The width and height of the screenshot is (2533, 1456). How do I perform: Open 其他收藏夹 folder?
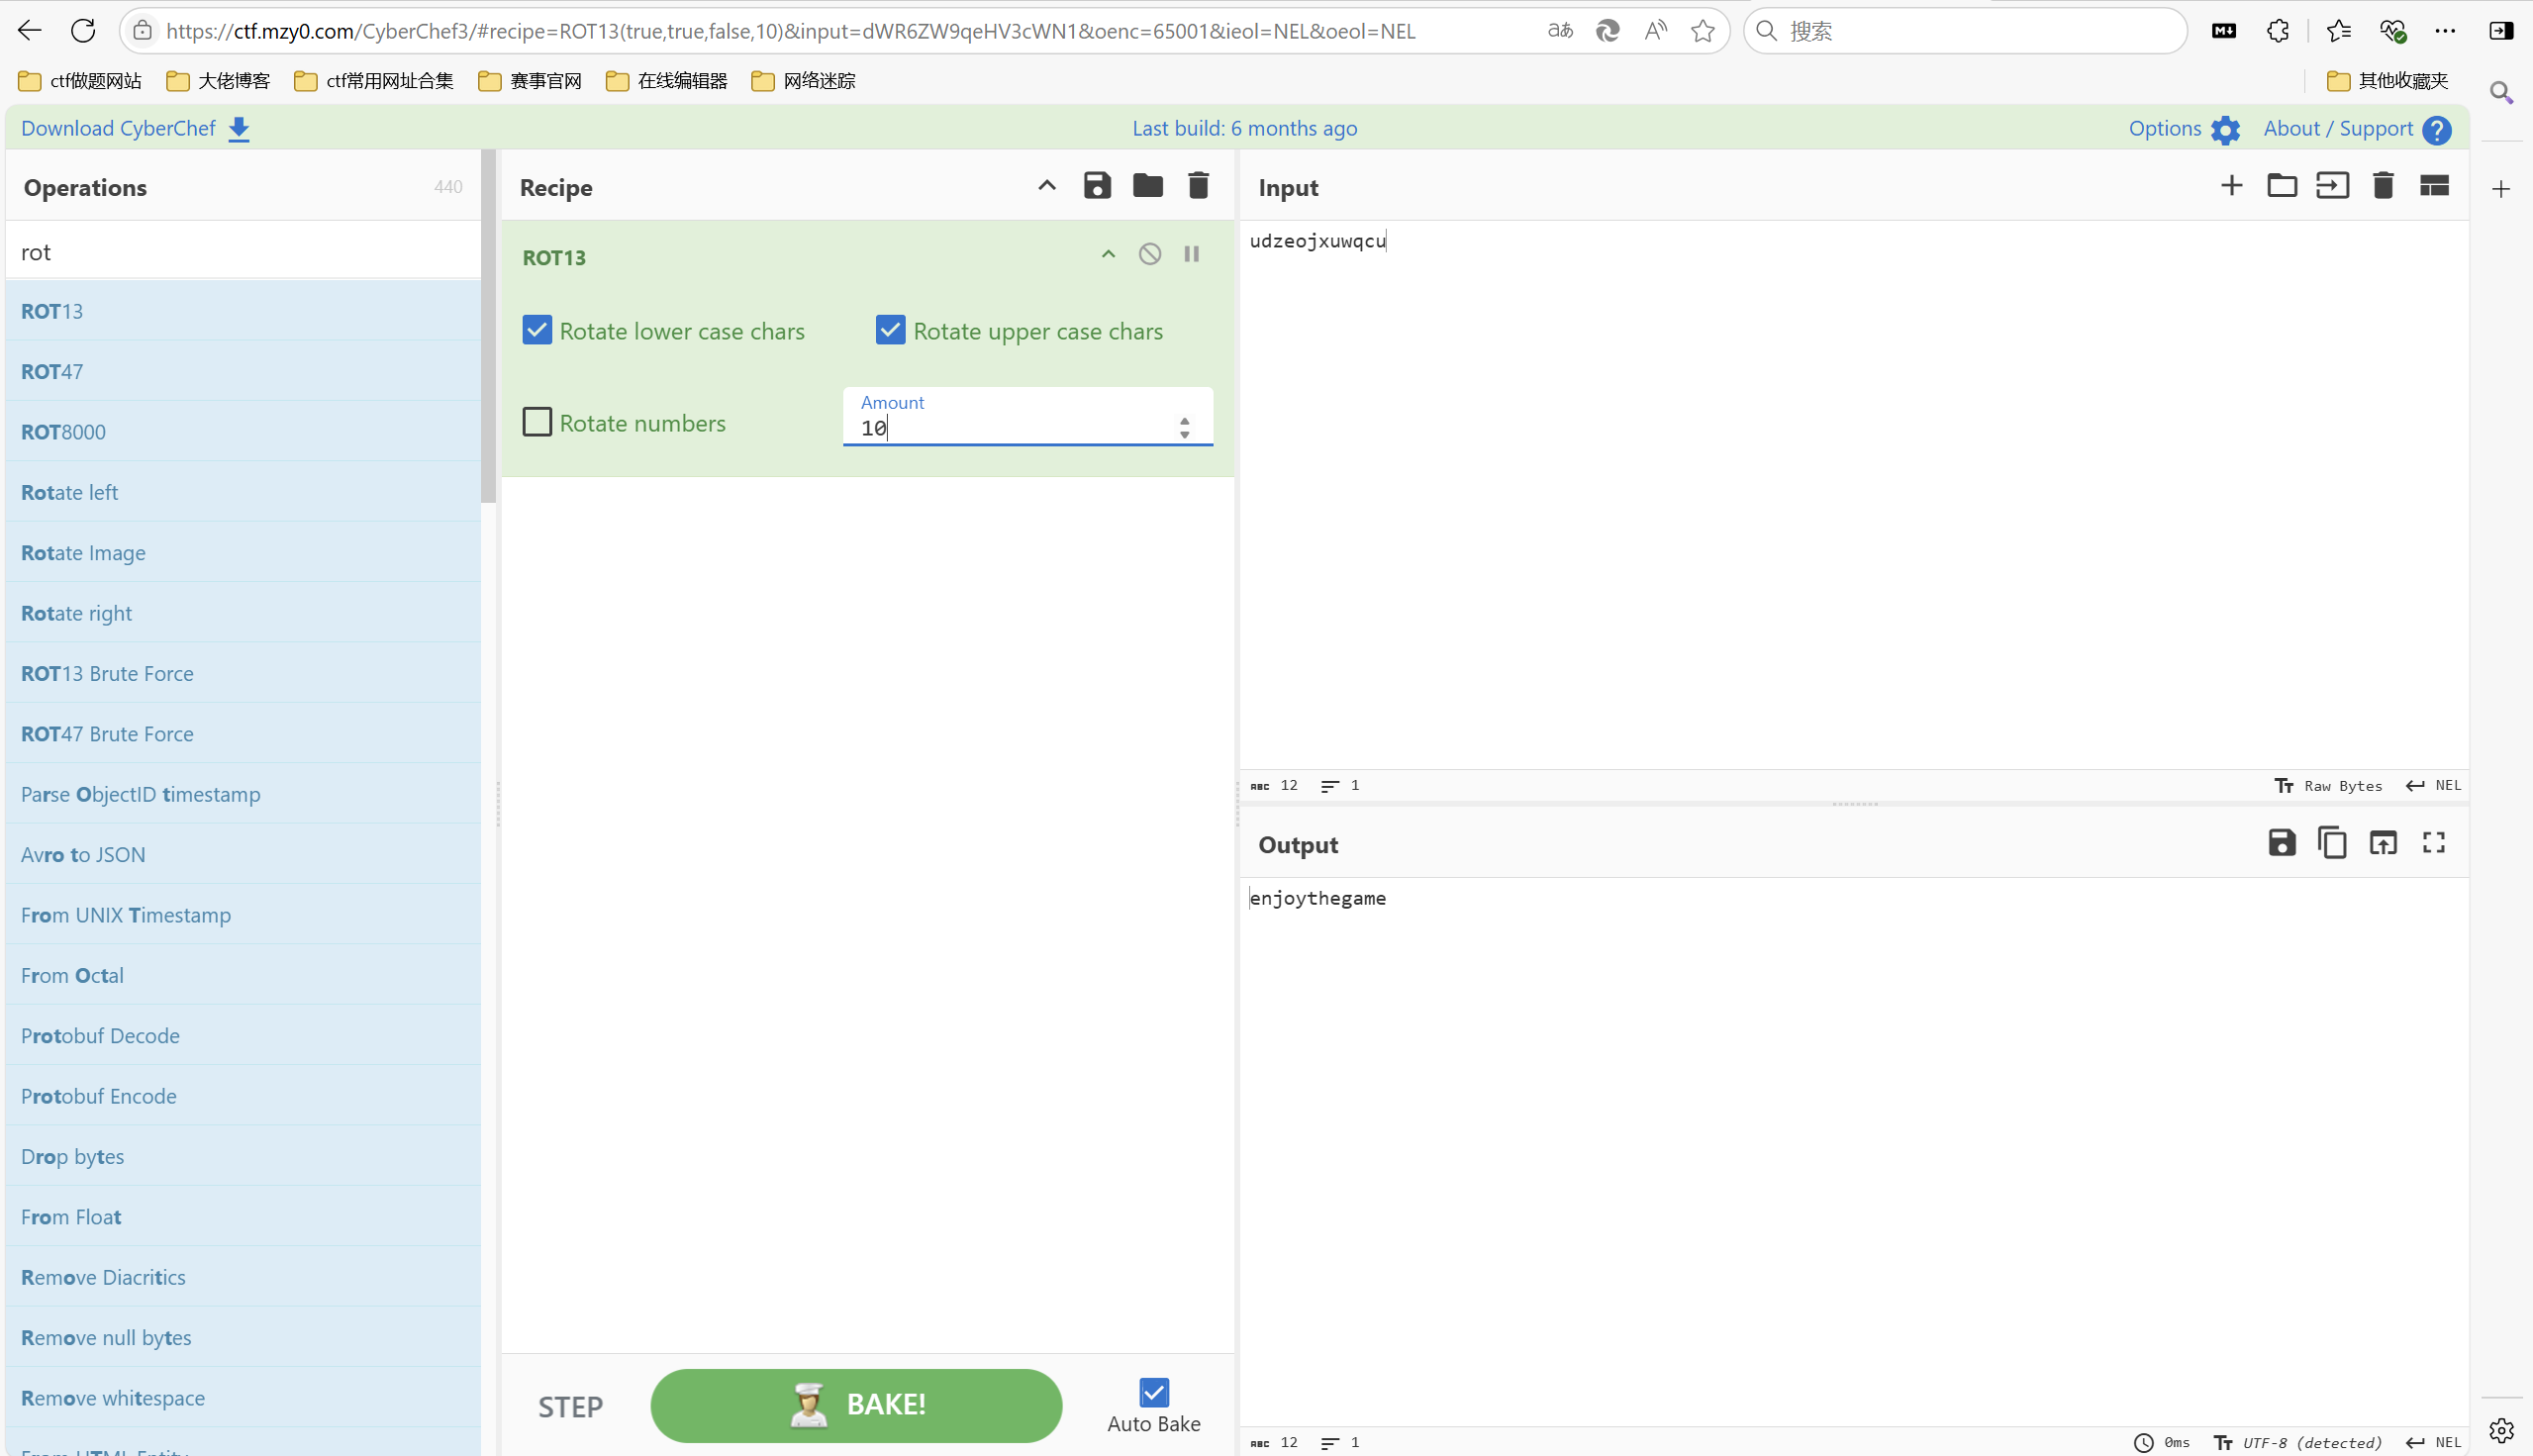tap(2388, 81)
